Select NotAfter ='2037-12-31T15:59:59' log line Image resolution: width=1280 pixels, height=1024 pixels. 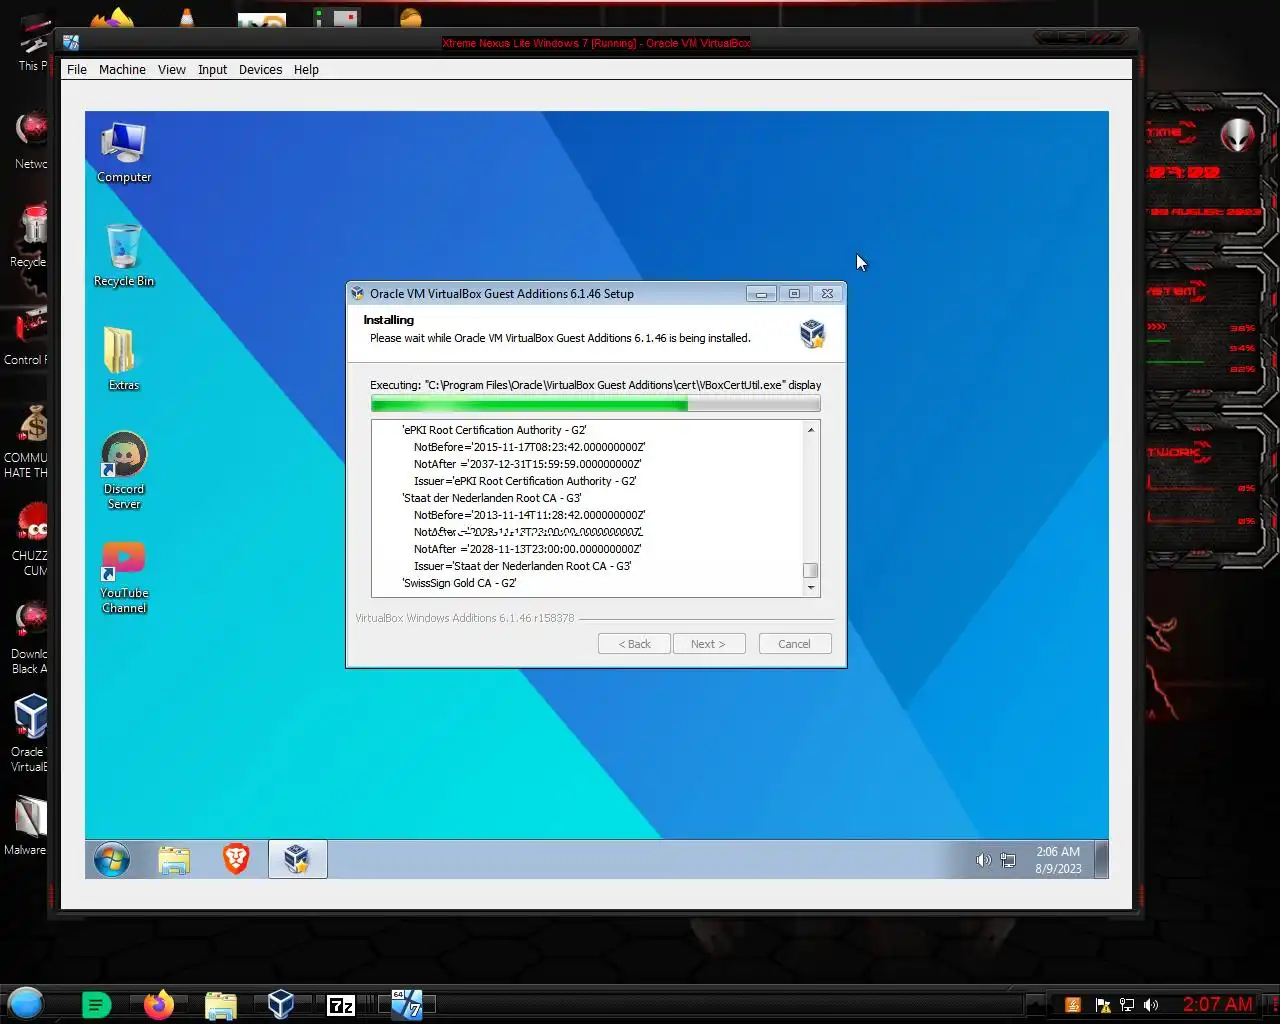click(527, 464)
